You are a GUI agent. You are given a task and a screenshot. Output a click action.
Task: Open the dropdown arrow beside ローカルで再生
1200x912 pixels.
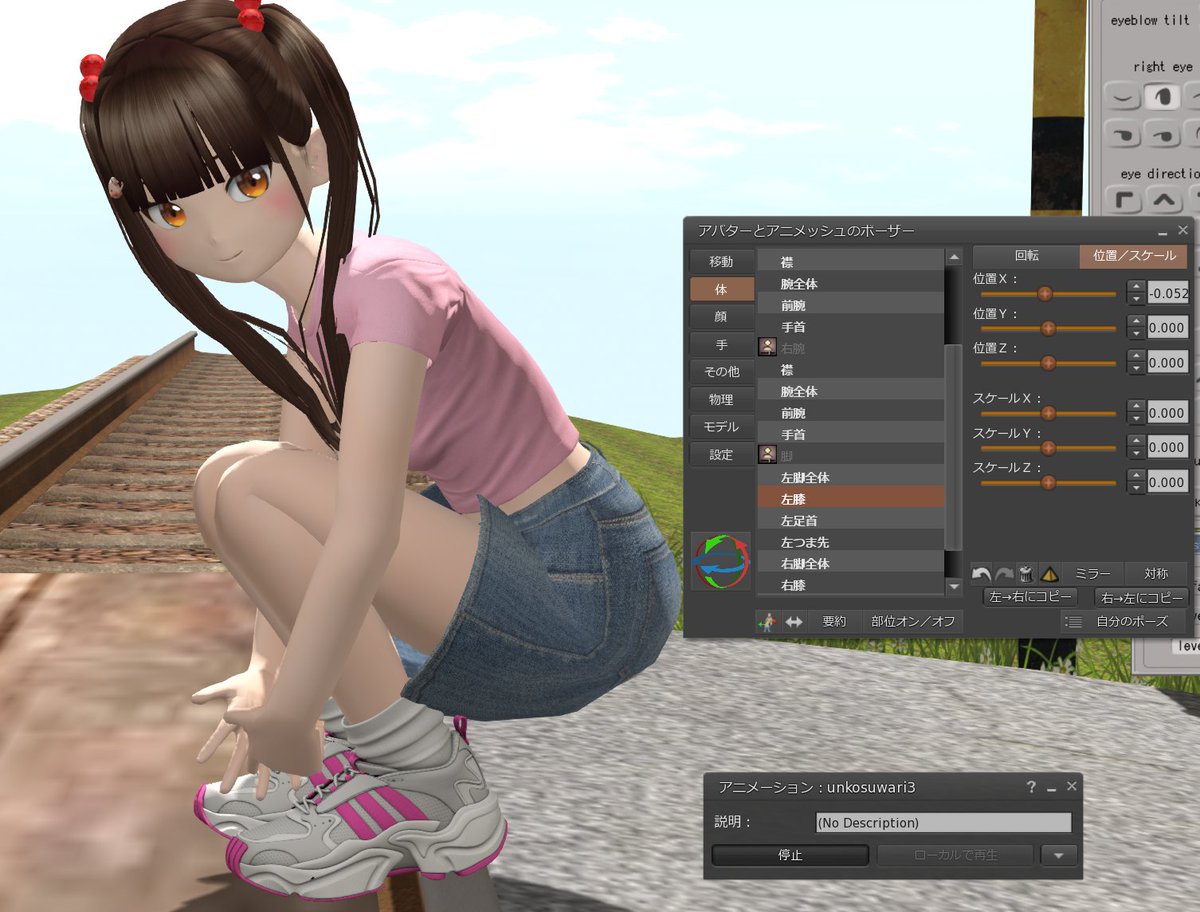[x=1059, y=856]
